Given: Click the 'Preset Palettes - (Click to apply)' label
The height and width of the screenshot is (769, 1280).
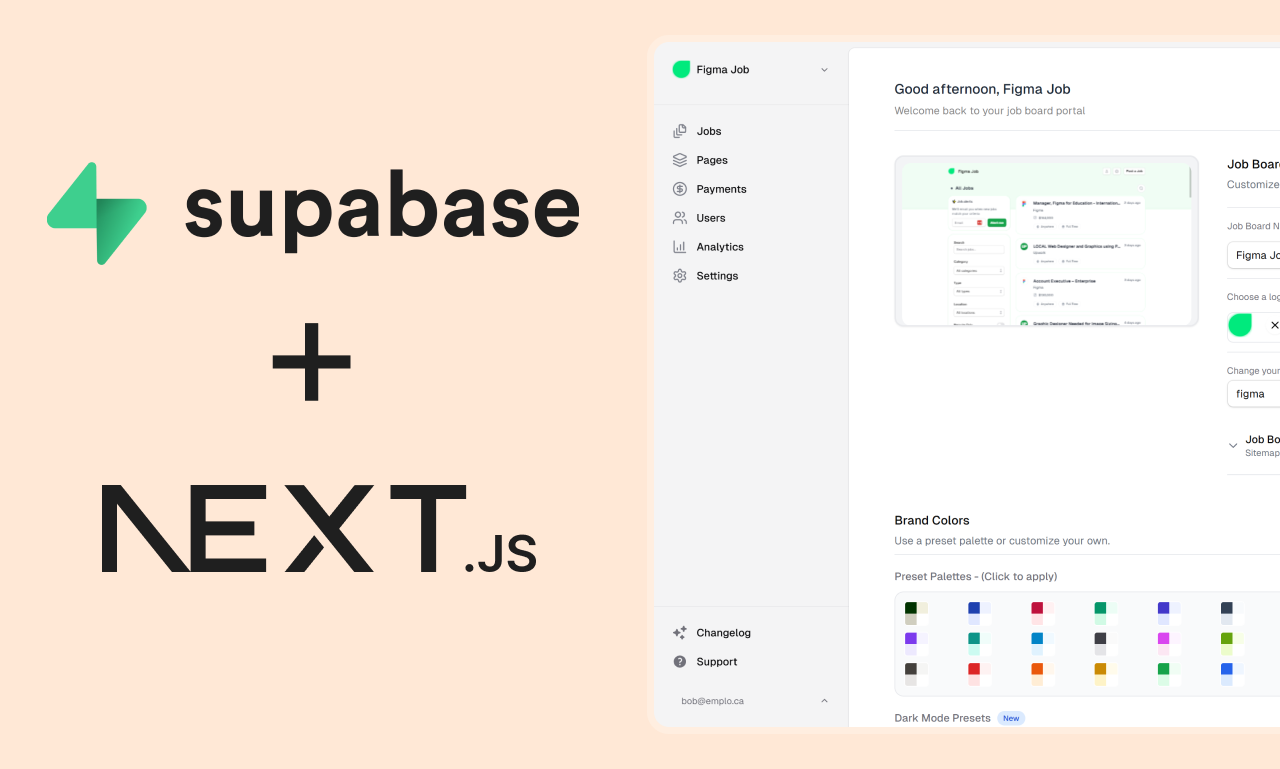Looking at the screenshot, I should [975, 576].
